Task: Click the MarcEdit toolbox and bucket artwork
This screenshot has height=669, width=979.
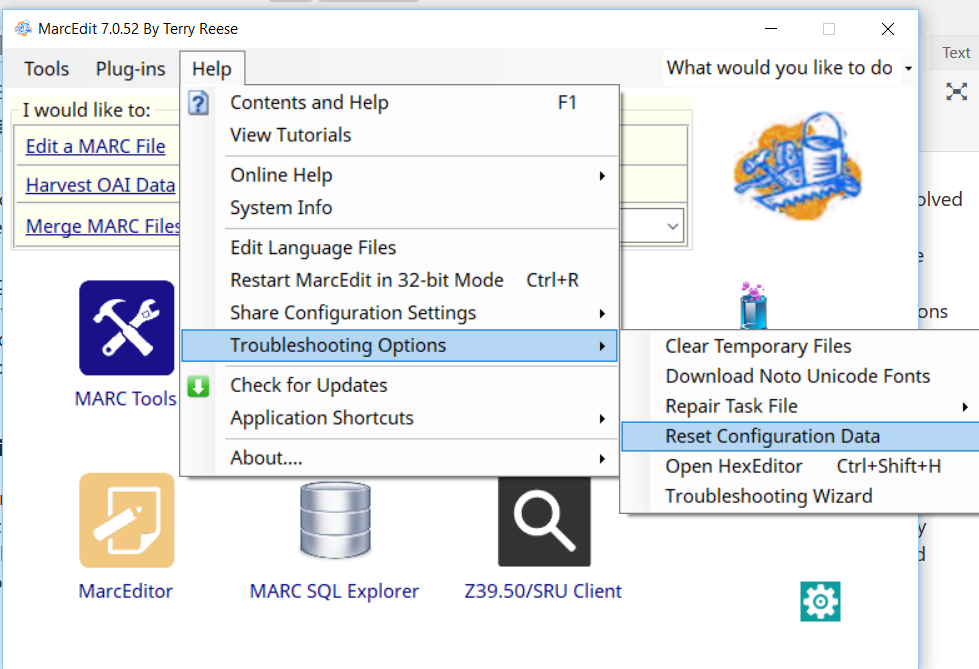Action: coord(798,166)
